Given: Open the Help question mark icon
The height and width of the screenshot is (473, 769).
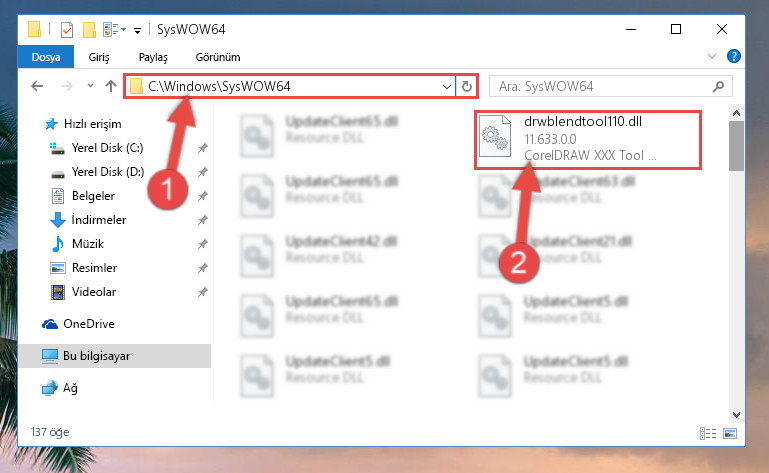Looking at the screenshot, I should (734, 56).
